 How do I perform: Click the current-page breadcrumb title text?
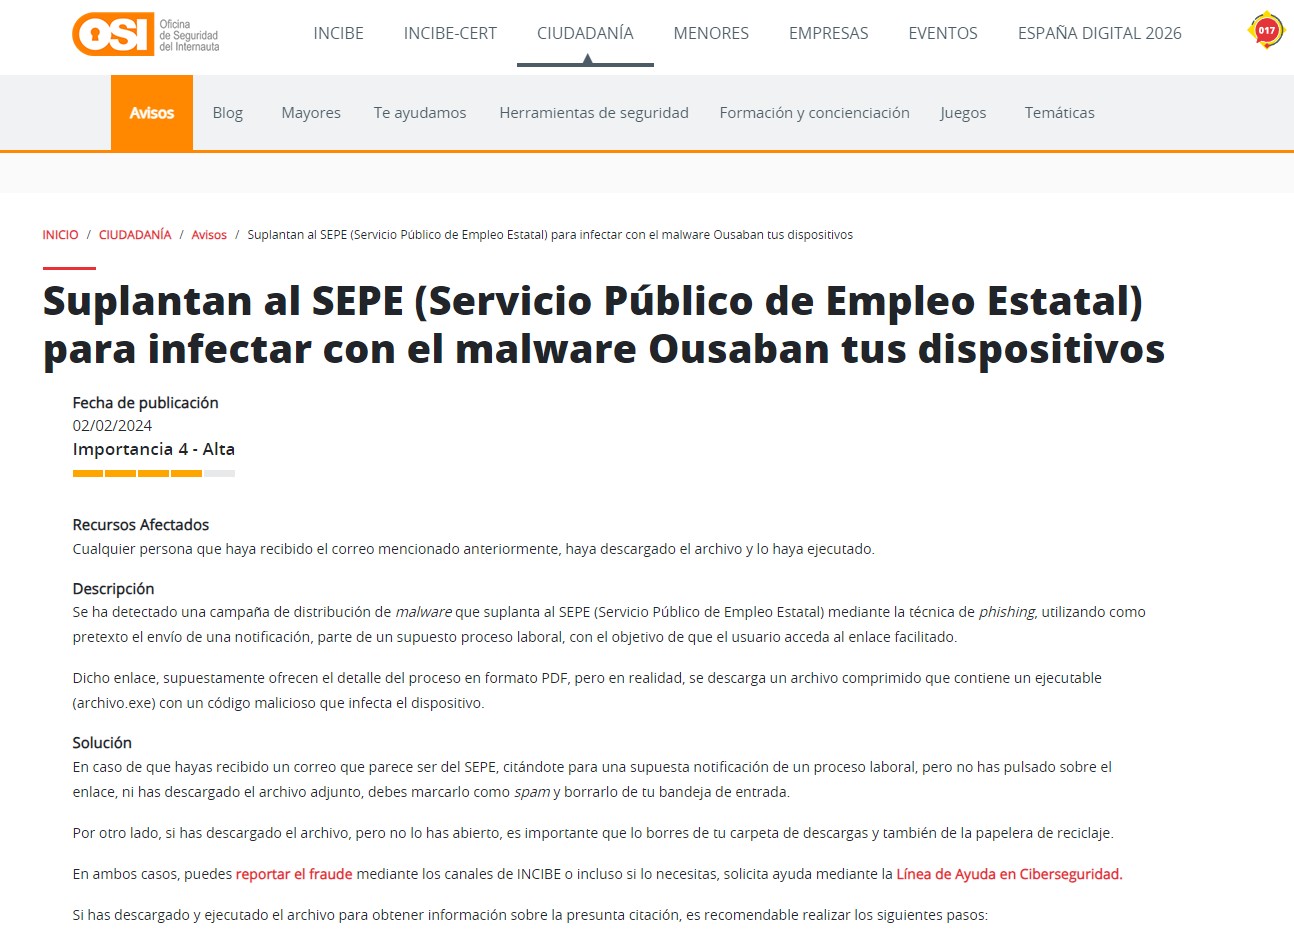point(550,235)
